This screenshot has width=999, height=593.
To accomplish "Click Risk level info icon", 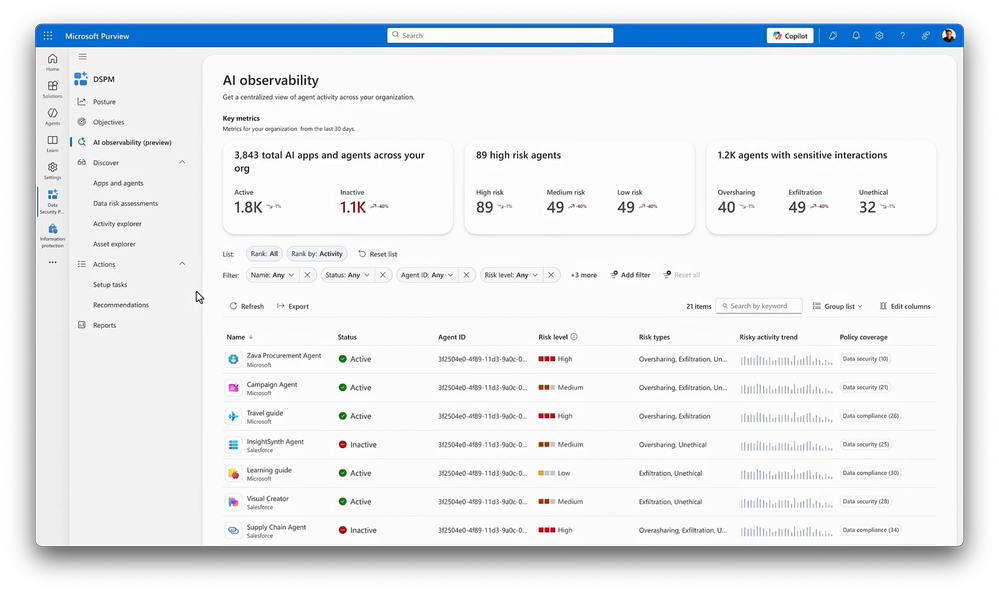I will [x=574, y=337].
